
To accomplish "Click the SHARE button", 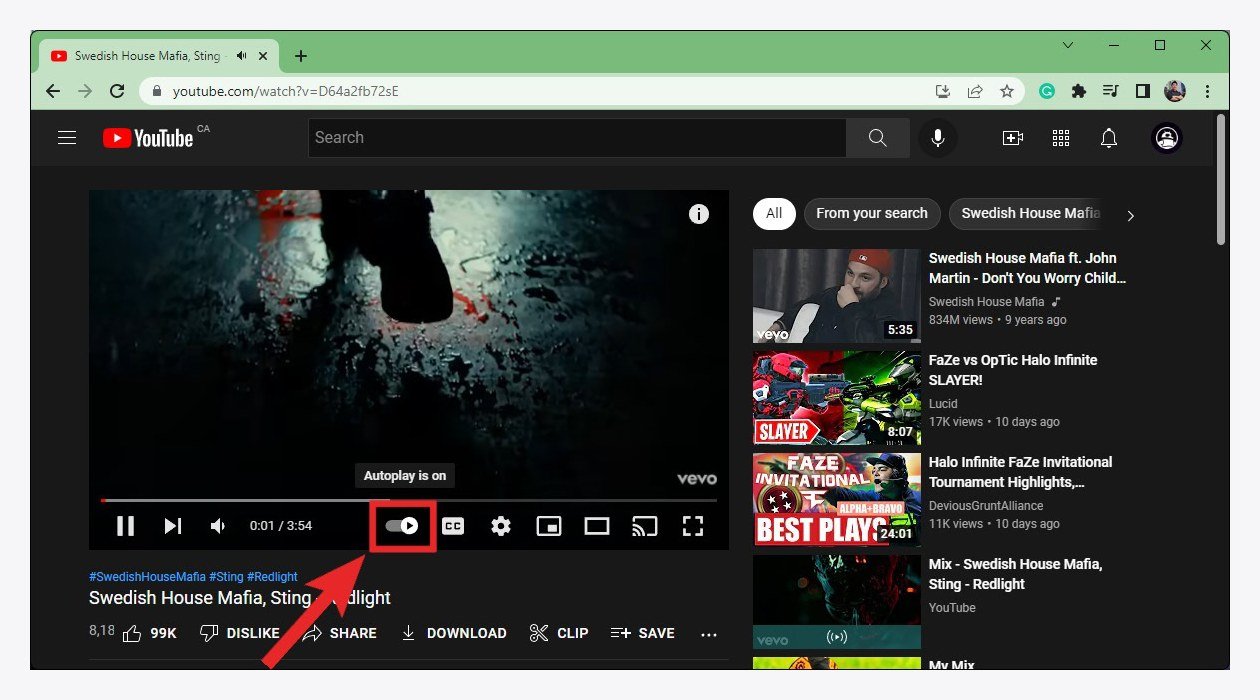I will click(x=340, y=633).
